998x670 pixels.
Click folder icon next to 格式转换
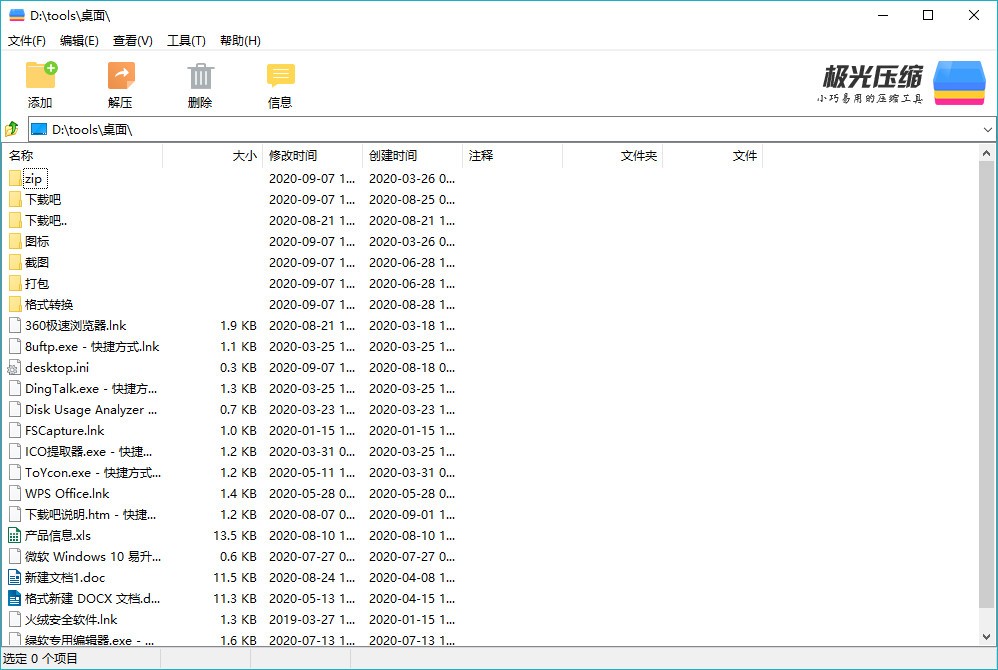(x=15, y=304)
